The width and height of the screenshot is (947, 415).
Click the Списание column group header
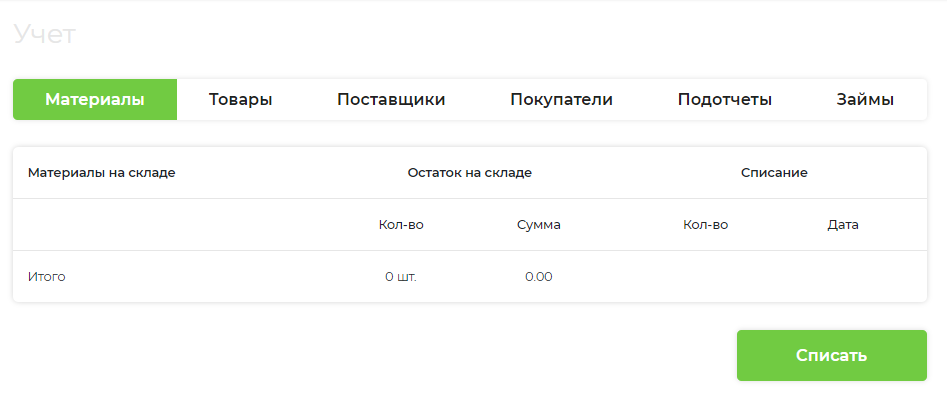774,173
